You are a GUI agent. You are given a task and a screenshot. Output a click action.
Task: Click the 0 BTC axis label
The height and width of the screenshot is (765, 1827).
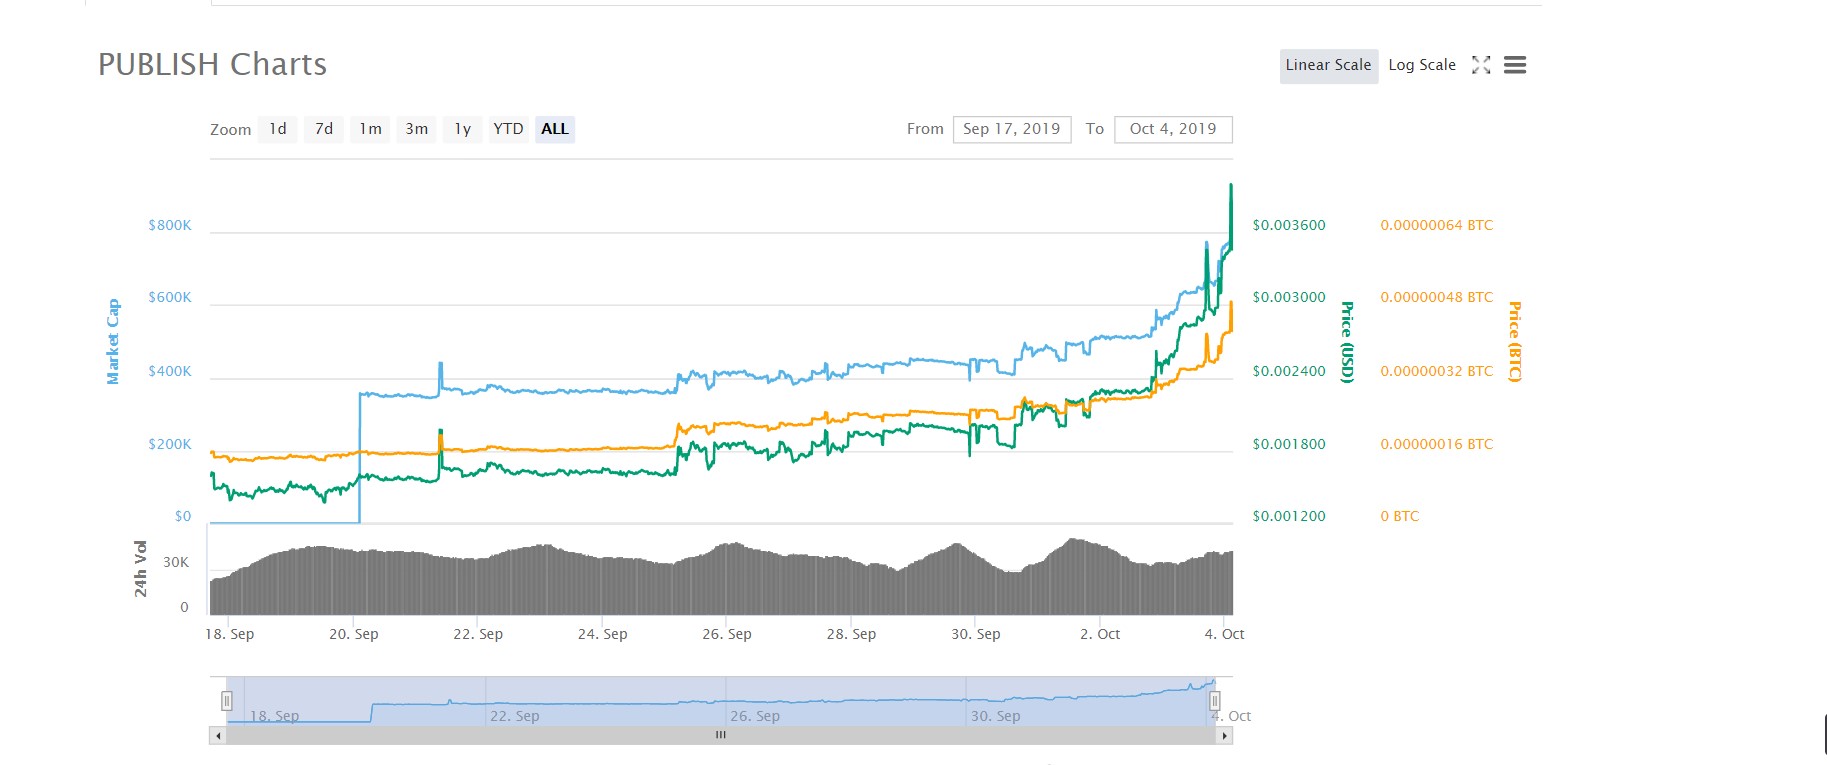tap(1399, 516)
